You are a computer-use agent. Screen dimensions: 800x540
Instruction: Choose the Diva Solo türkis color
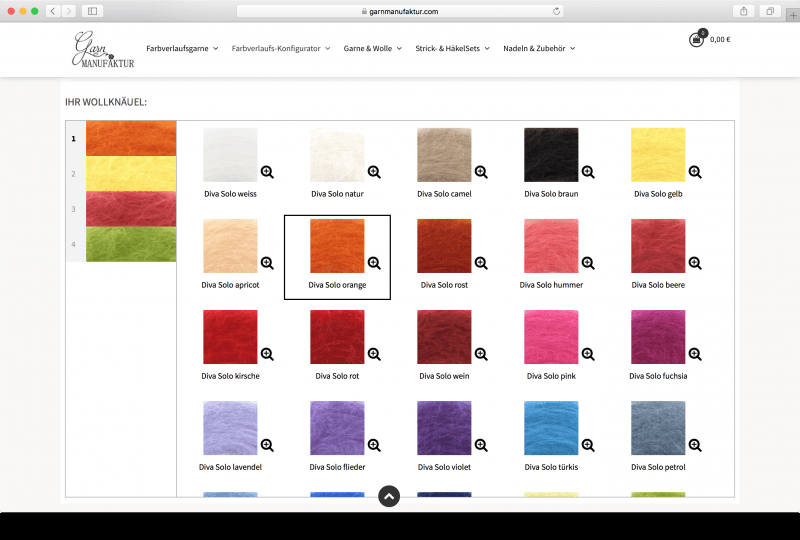pyautogui.click(x=551, y=428)
